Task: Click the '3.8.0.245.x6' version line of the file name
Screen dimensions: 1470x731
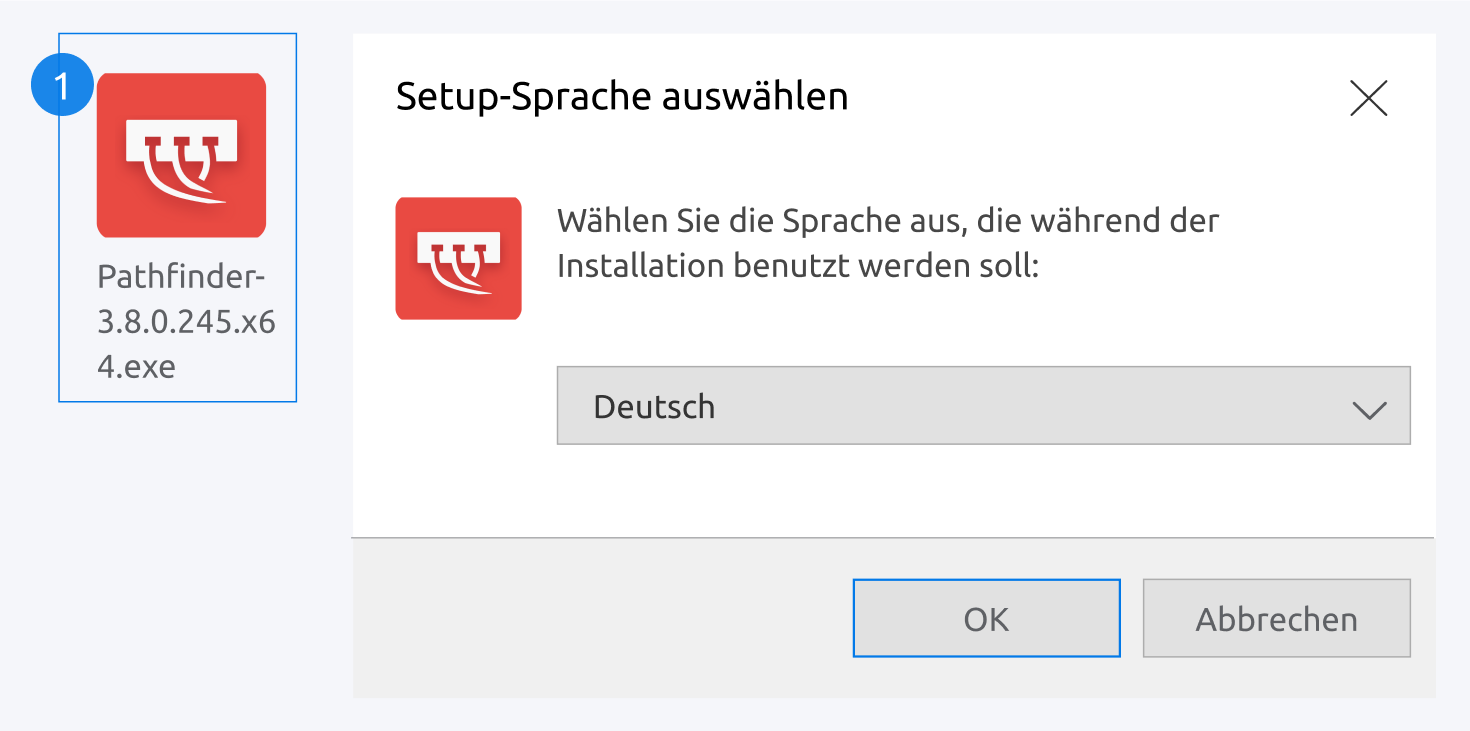Action: tap(186, 322)
